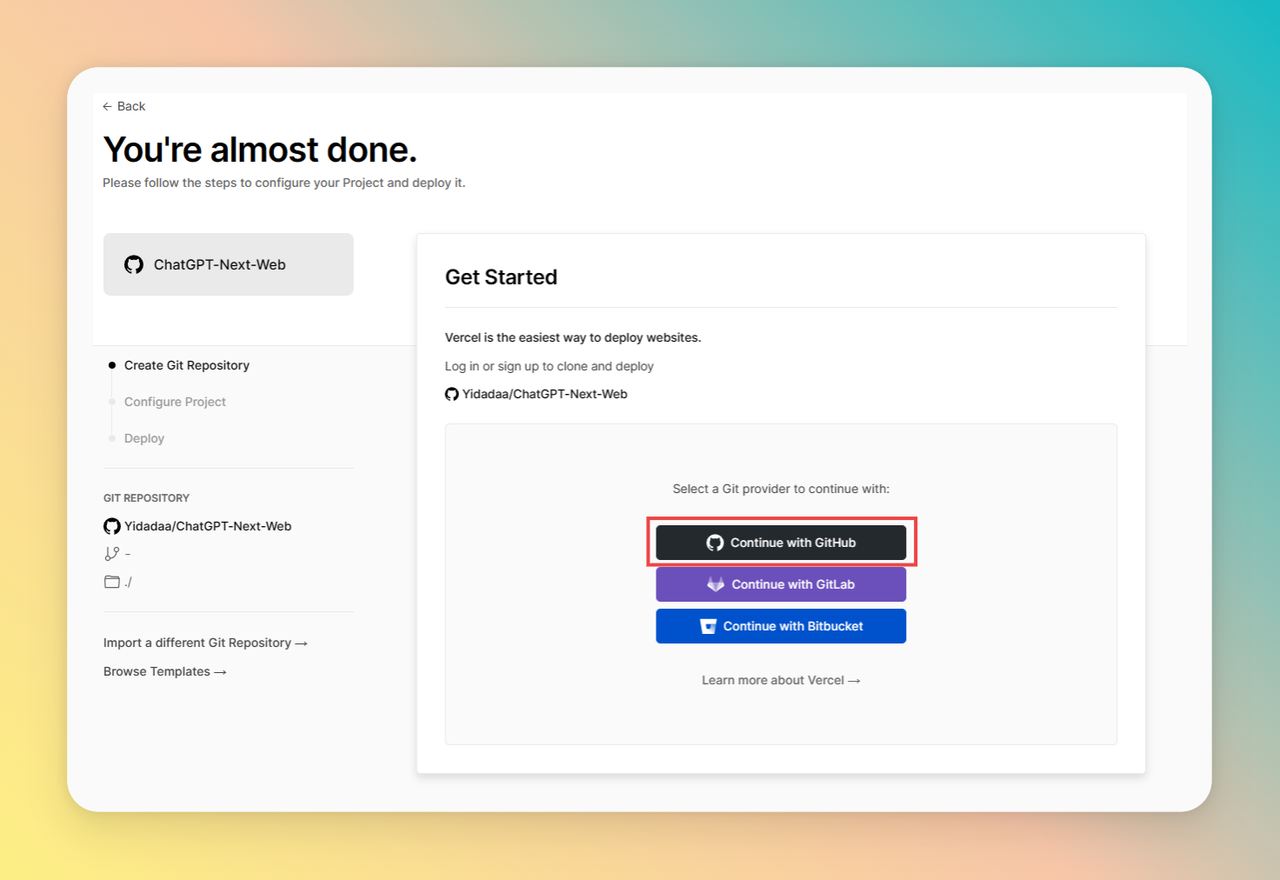1280x880 pixels.
Task: Click the Bitbucket logo icon
Action: click(x=708, y=626)
